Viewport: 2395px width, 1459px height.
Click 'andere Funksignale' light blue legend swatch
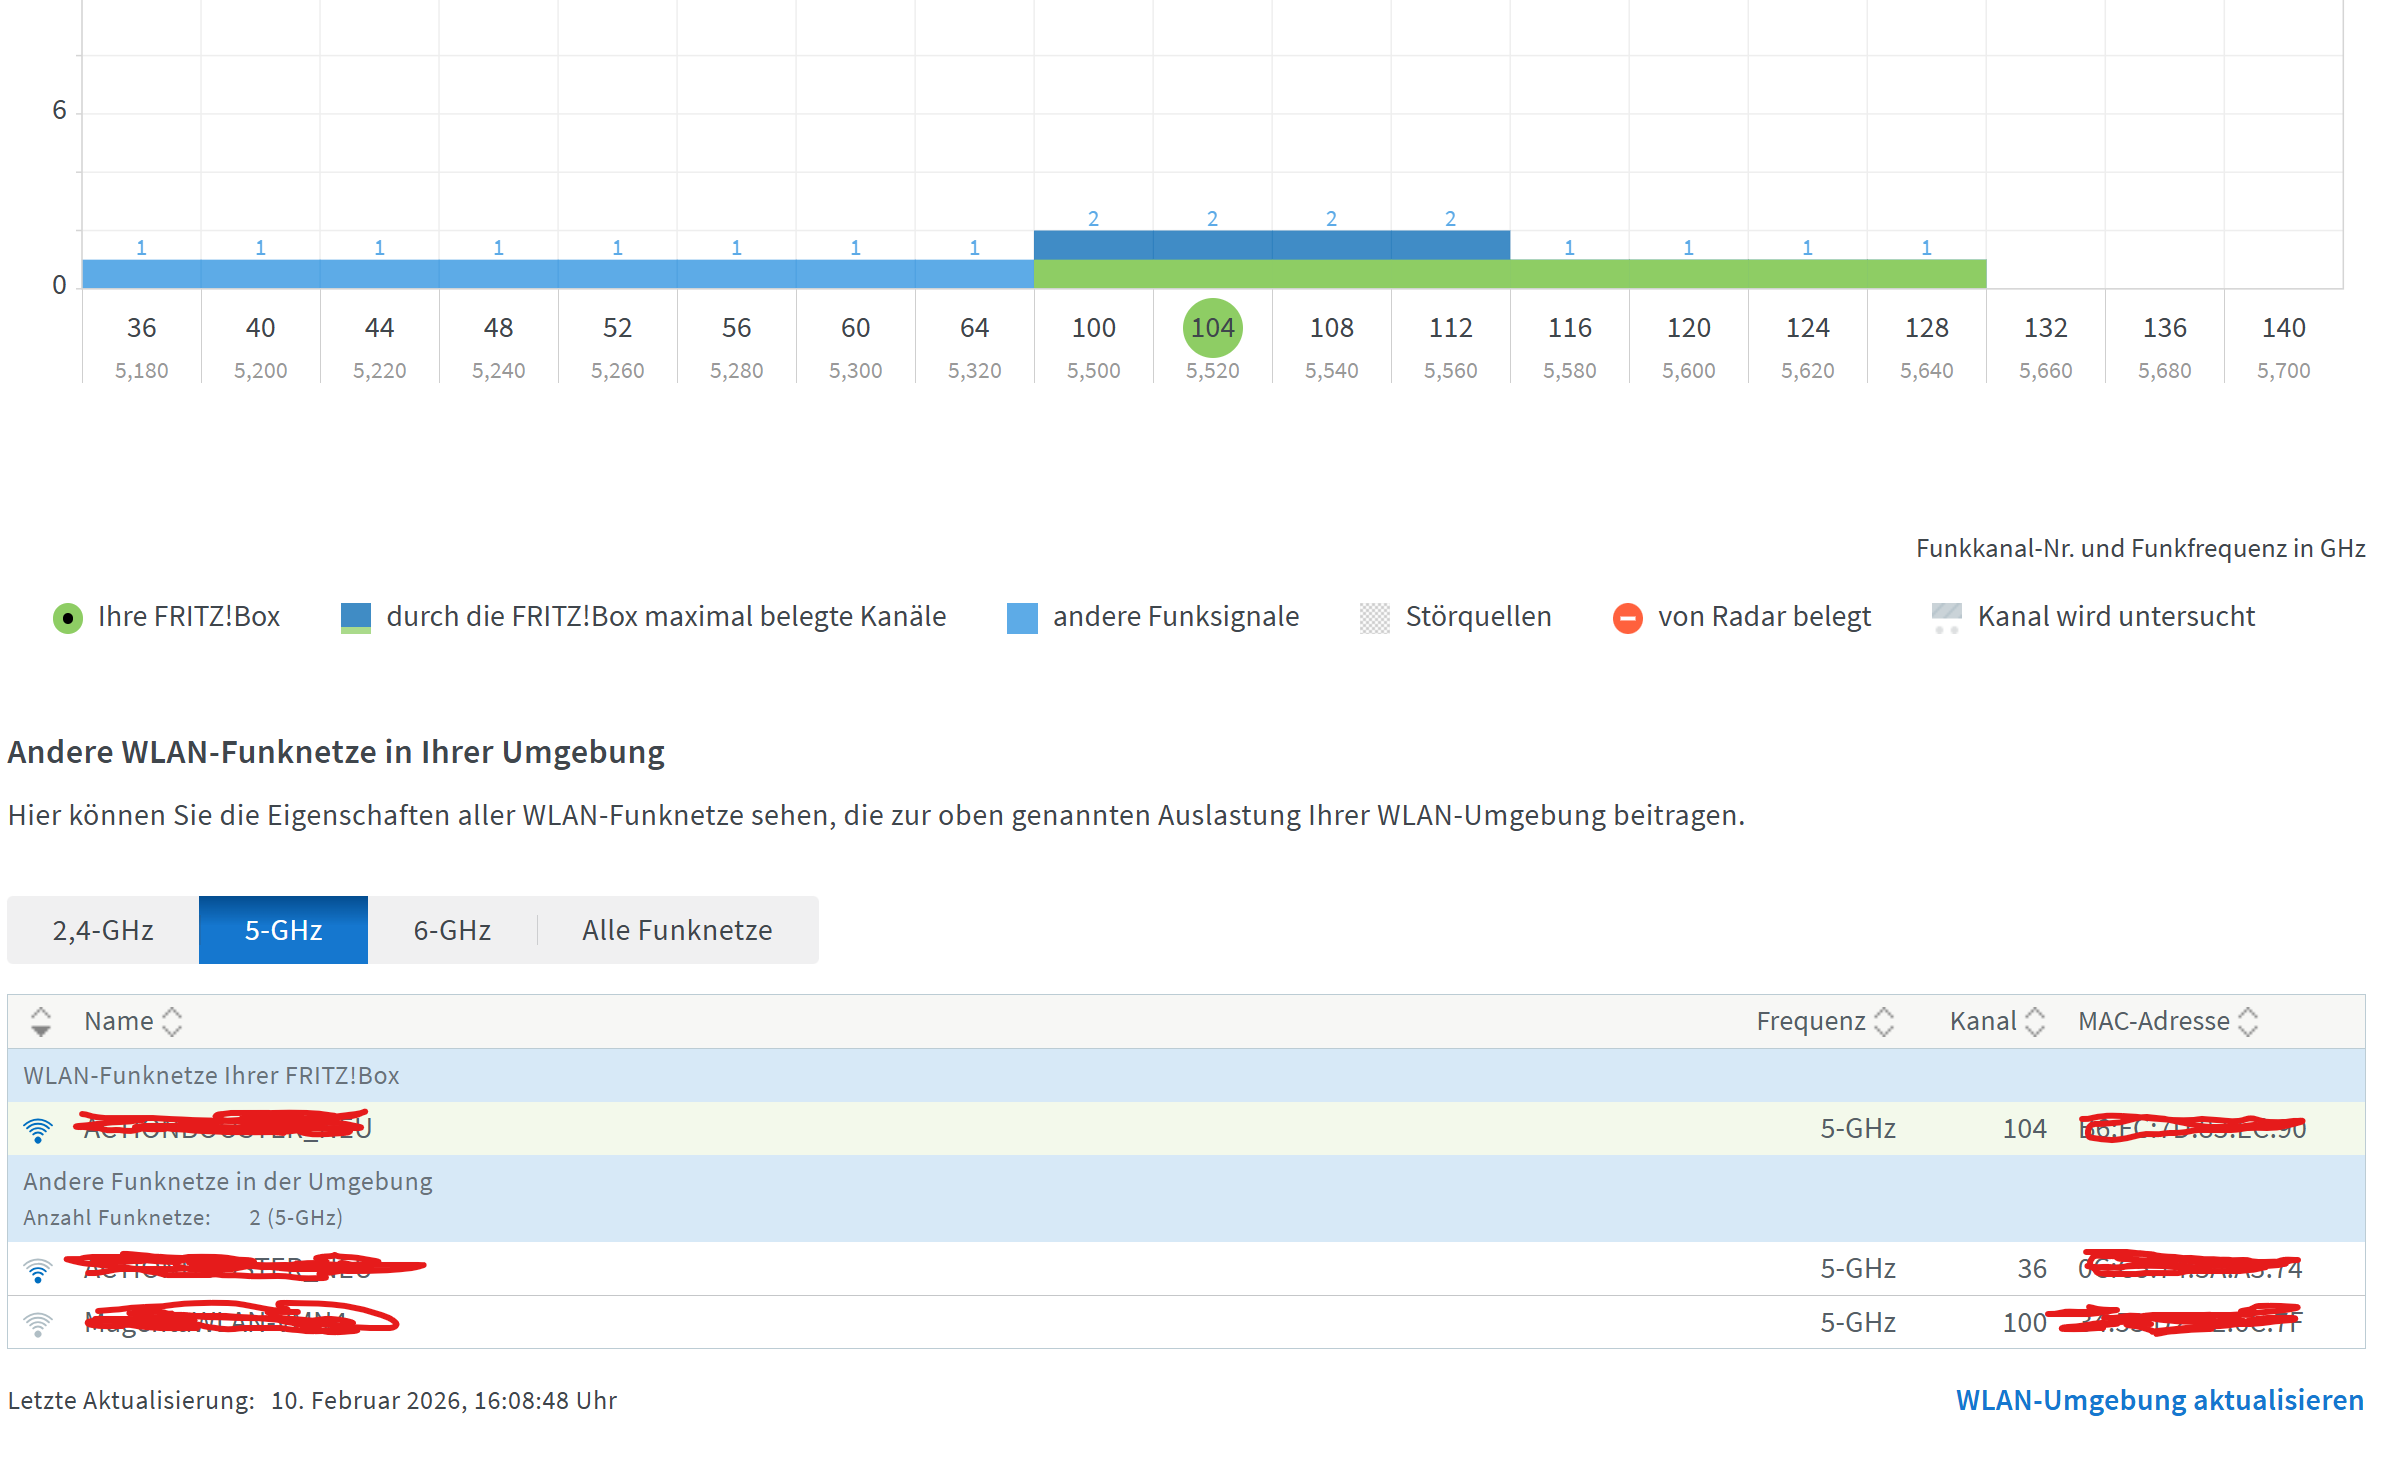[1021, 618]
